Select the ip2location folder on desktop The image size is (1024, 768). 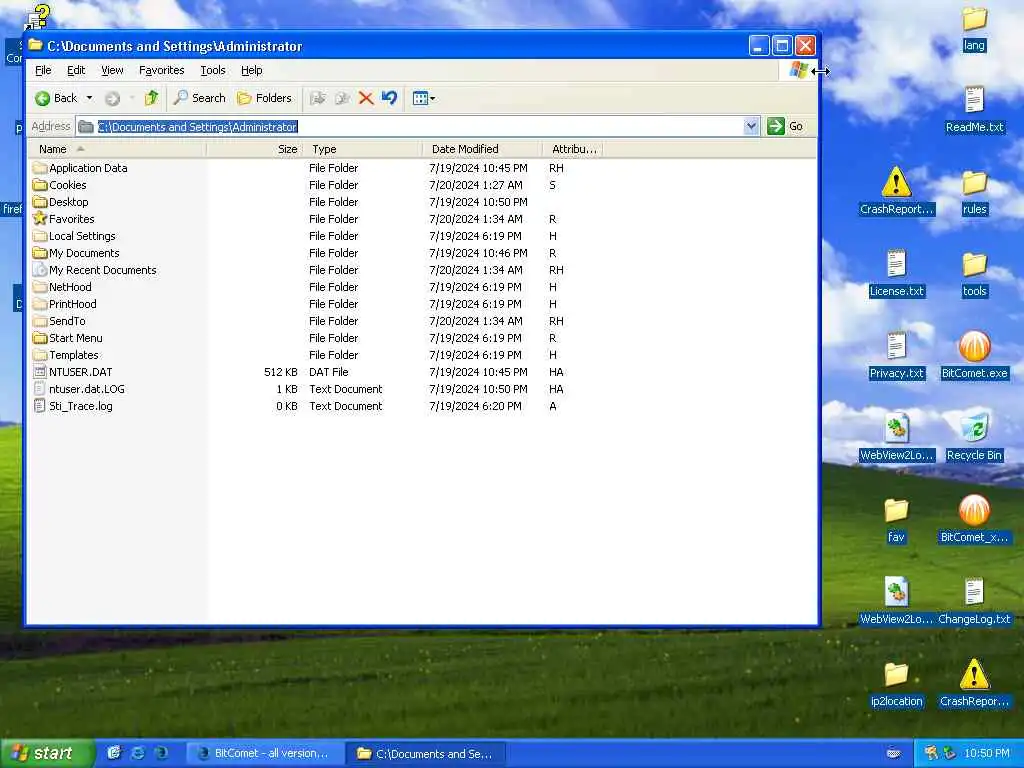pyautogui.click(x=896, y=684)
